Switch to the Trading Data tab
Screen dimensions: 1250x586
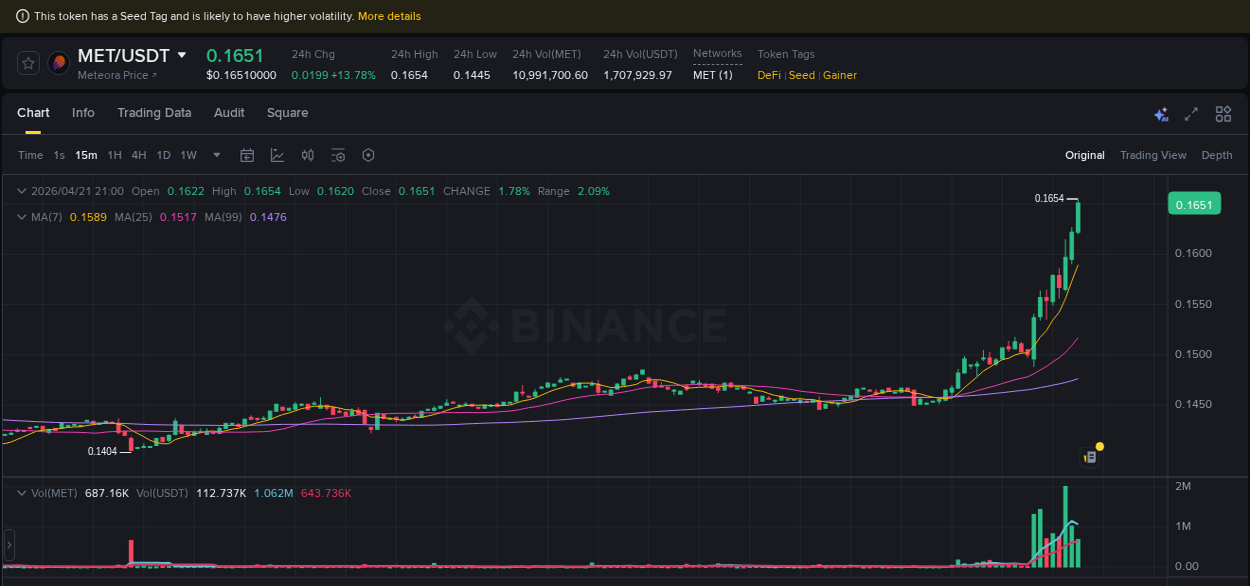click(x=154, y=113)
